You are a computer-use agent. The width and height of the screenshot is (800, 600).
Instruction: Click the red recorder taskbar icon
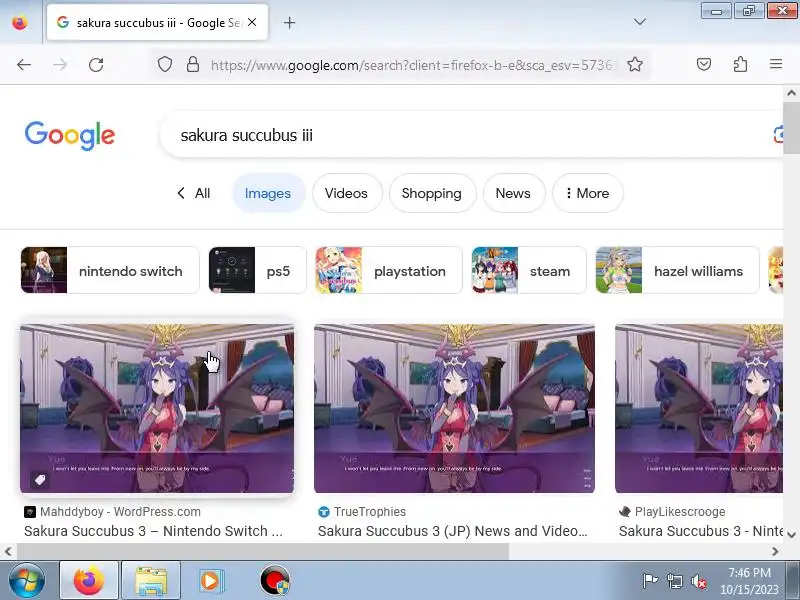click(274, 580)
